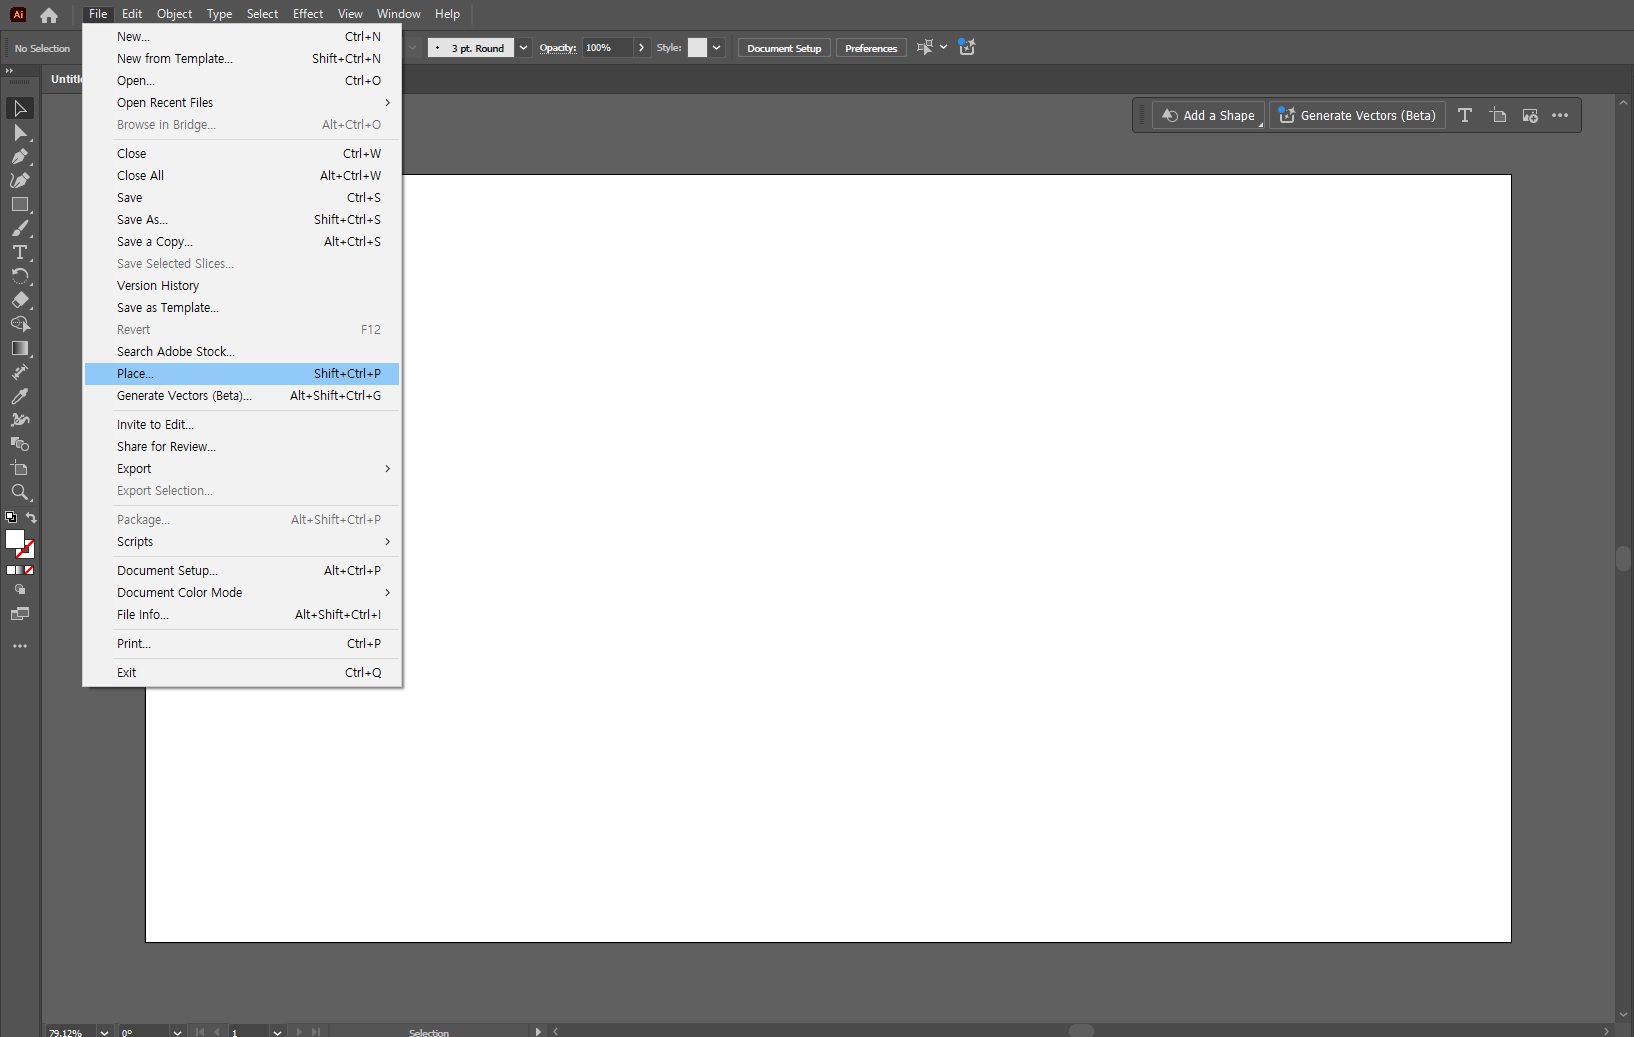The height and width of the screenshot is (1037, 1634).
Task: Open the zoom level dropdown
Action: click(x=104, y=1032)
